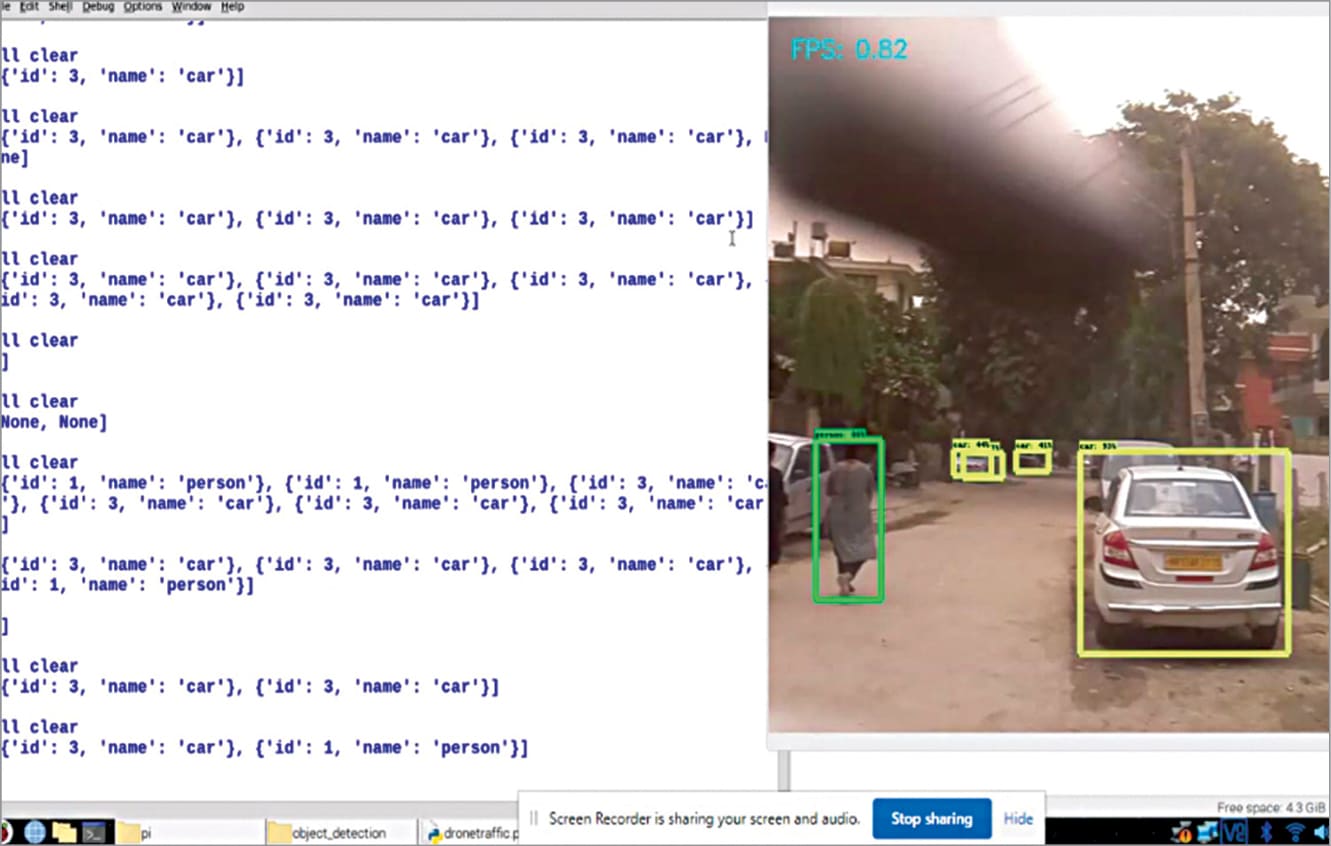
Task: Click the update notification tray icon
Action: coord(1181,831)
